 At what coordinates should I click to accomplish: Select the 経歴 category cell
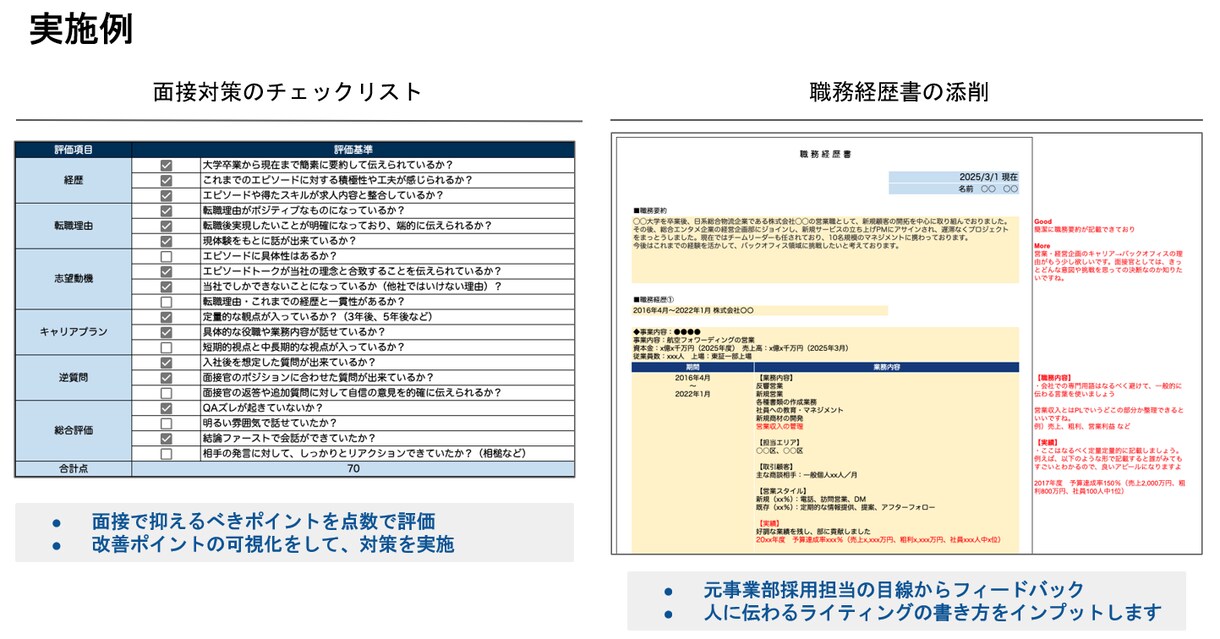pyautogui.click(x=73, y=180)
